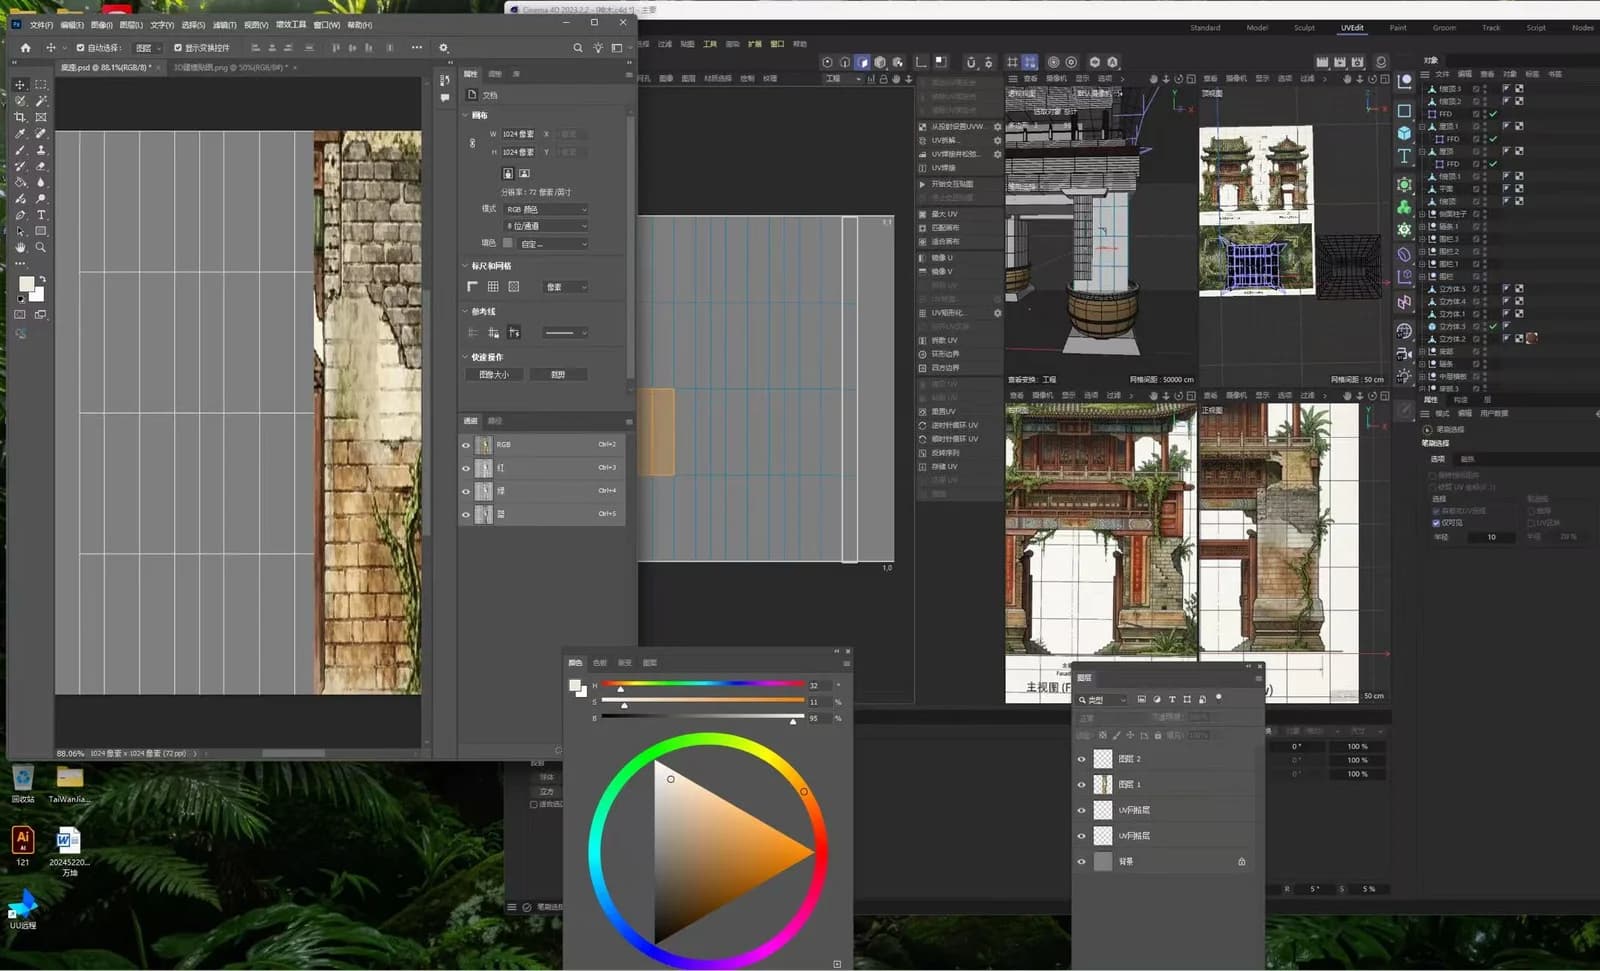Hide the RGB channel eye icon
Image resolution: width=1600 pixels, height=971 pixels.
pos(466,444)
